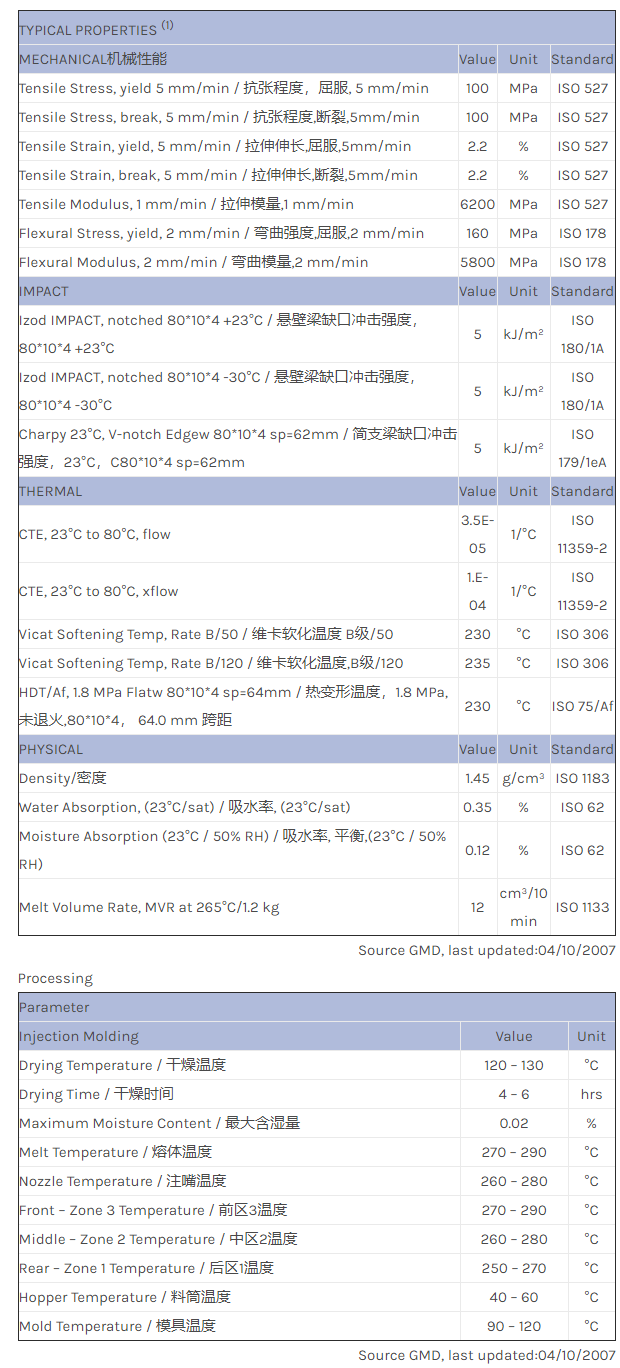Click the Processing heading text
The width and height of the screenshot is (620, 1368).
(x=55, y=978)
